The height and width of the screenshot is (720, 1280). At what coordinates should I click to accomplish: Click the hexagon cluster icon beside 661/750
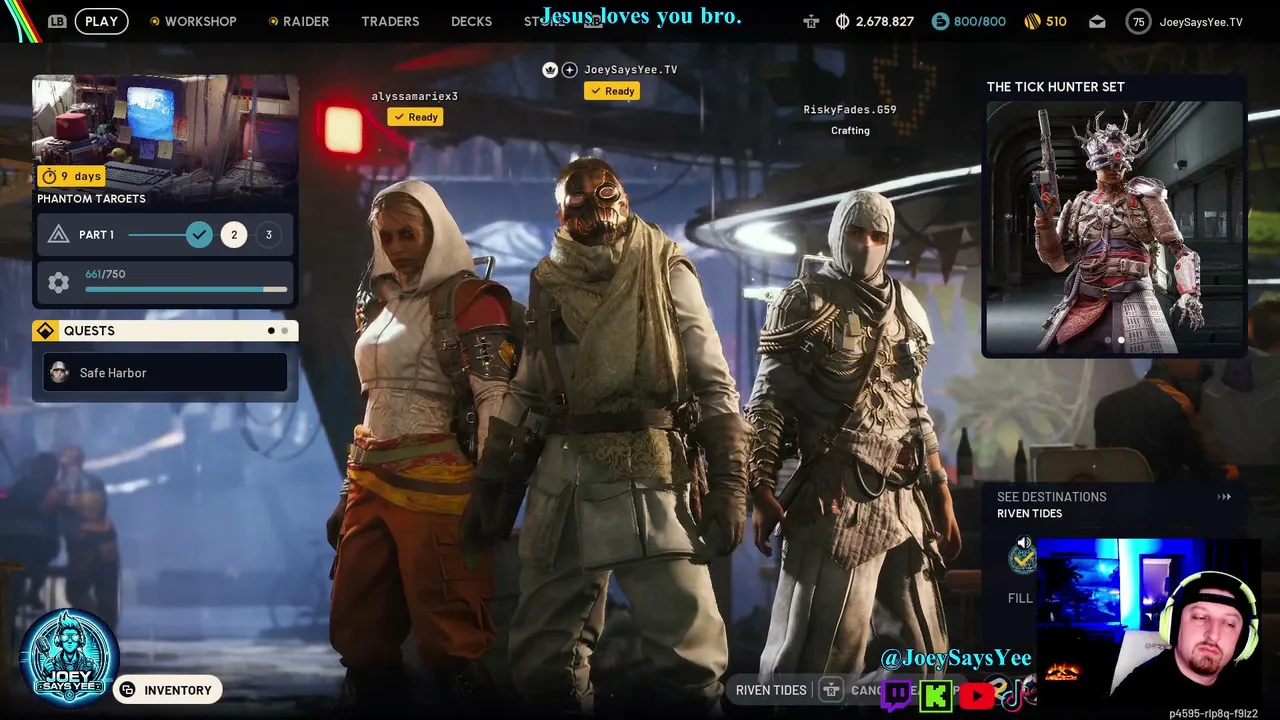point(59,283)
